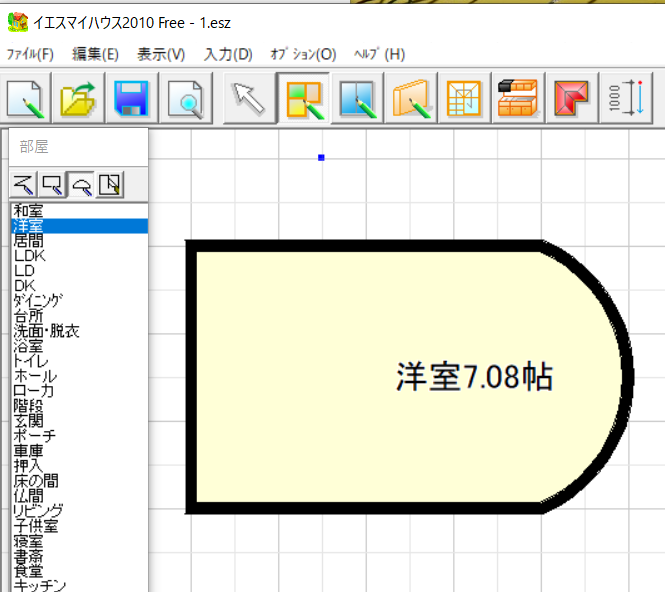Select the kitchen furniture tool icon
The image size is (665, 592).
(518, 98)
